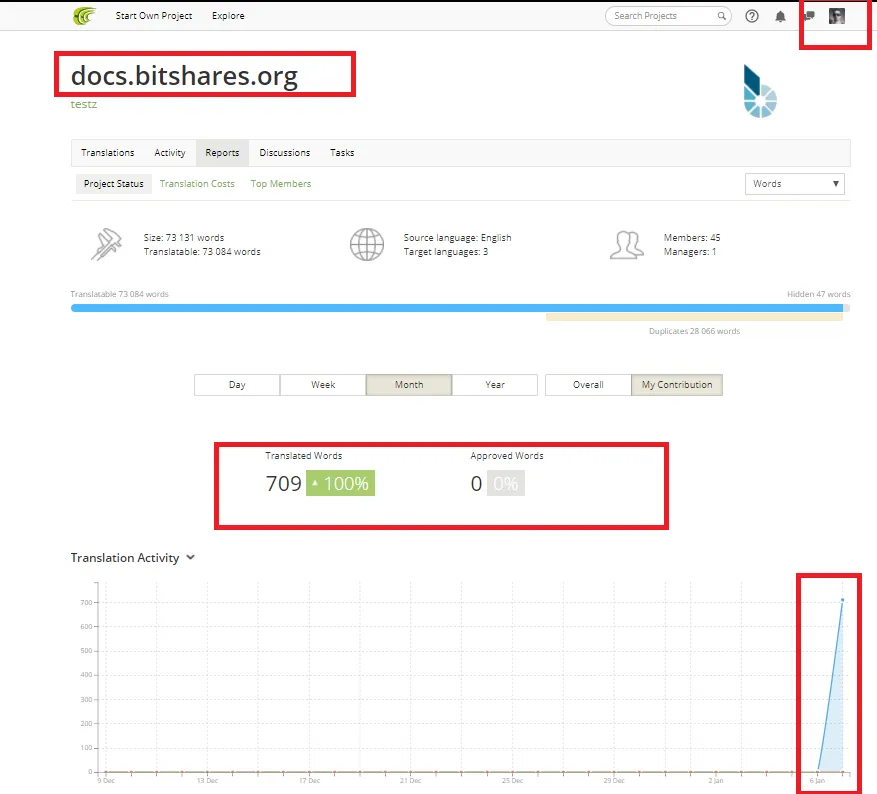Image resolution: width=877 pixels, height=794 pixels.
Task: Switch to the Discussions tab
Action: (284, 153)
